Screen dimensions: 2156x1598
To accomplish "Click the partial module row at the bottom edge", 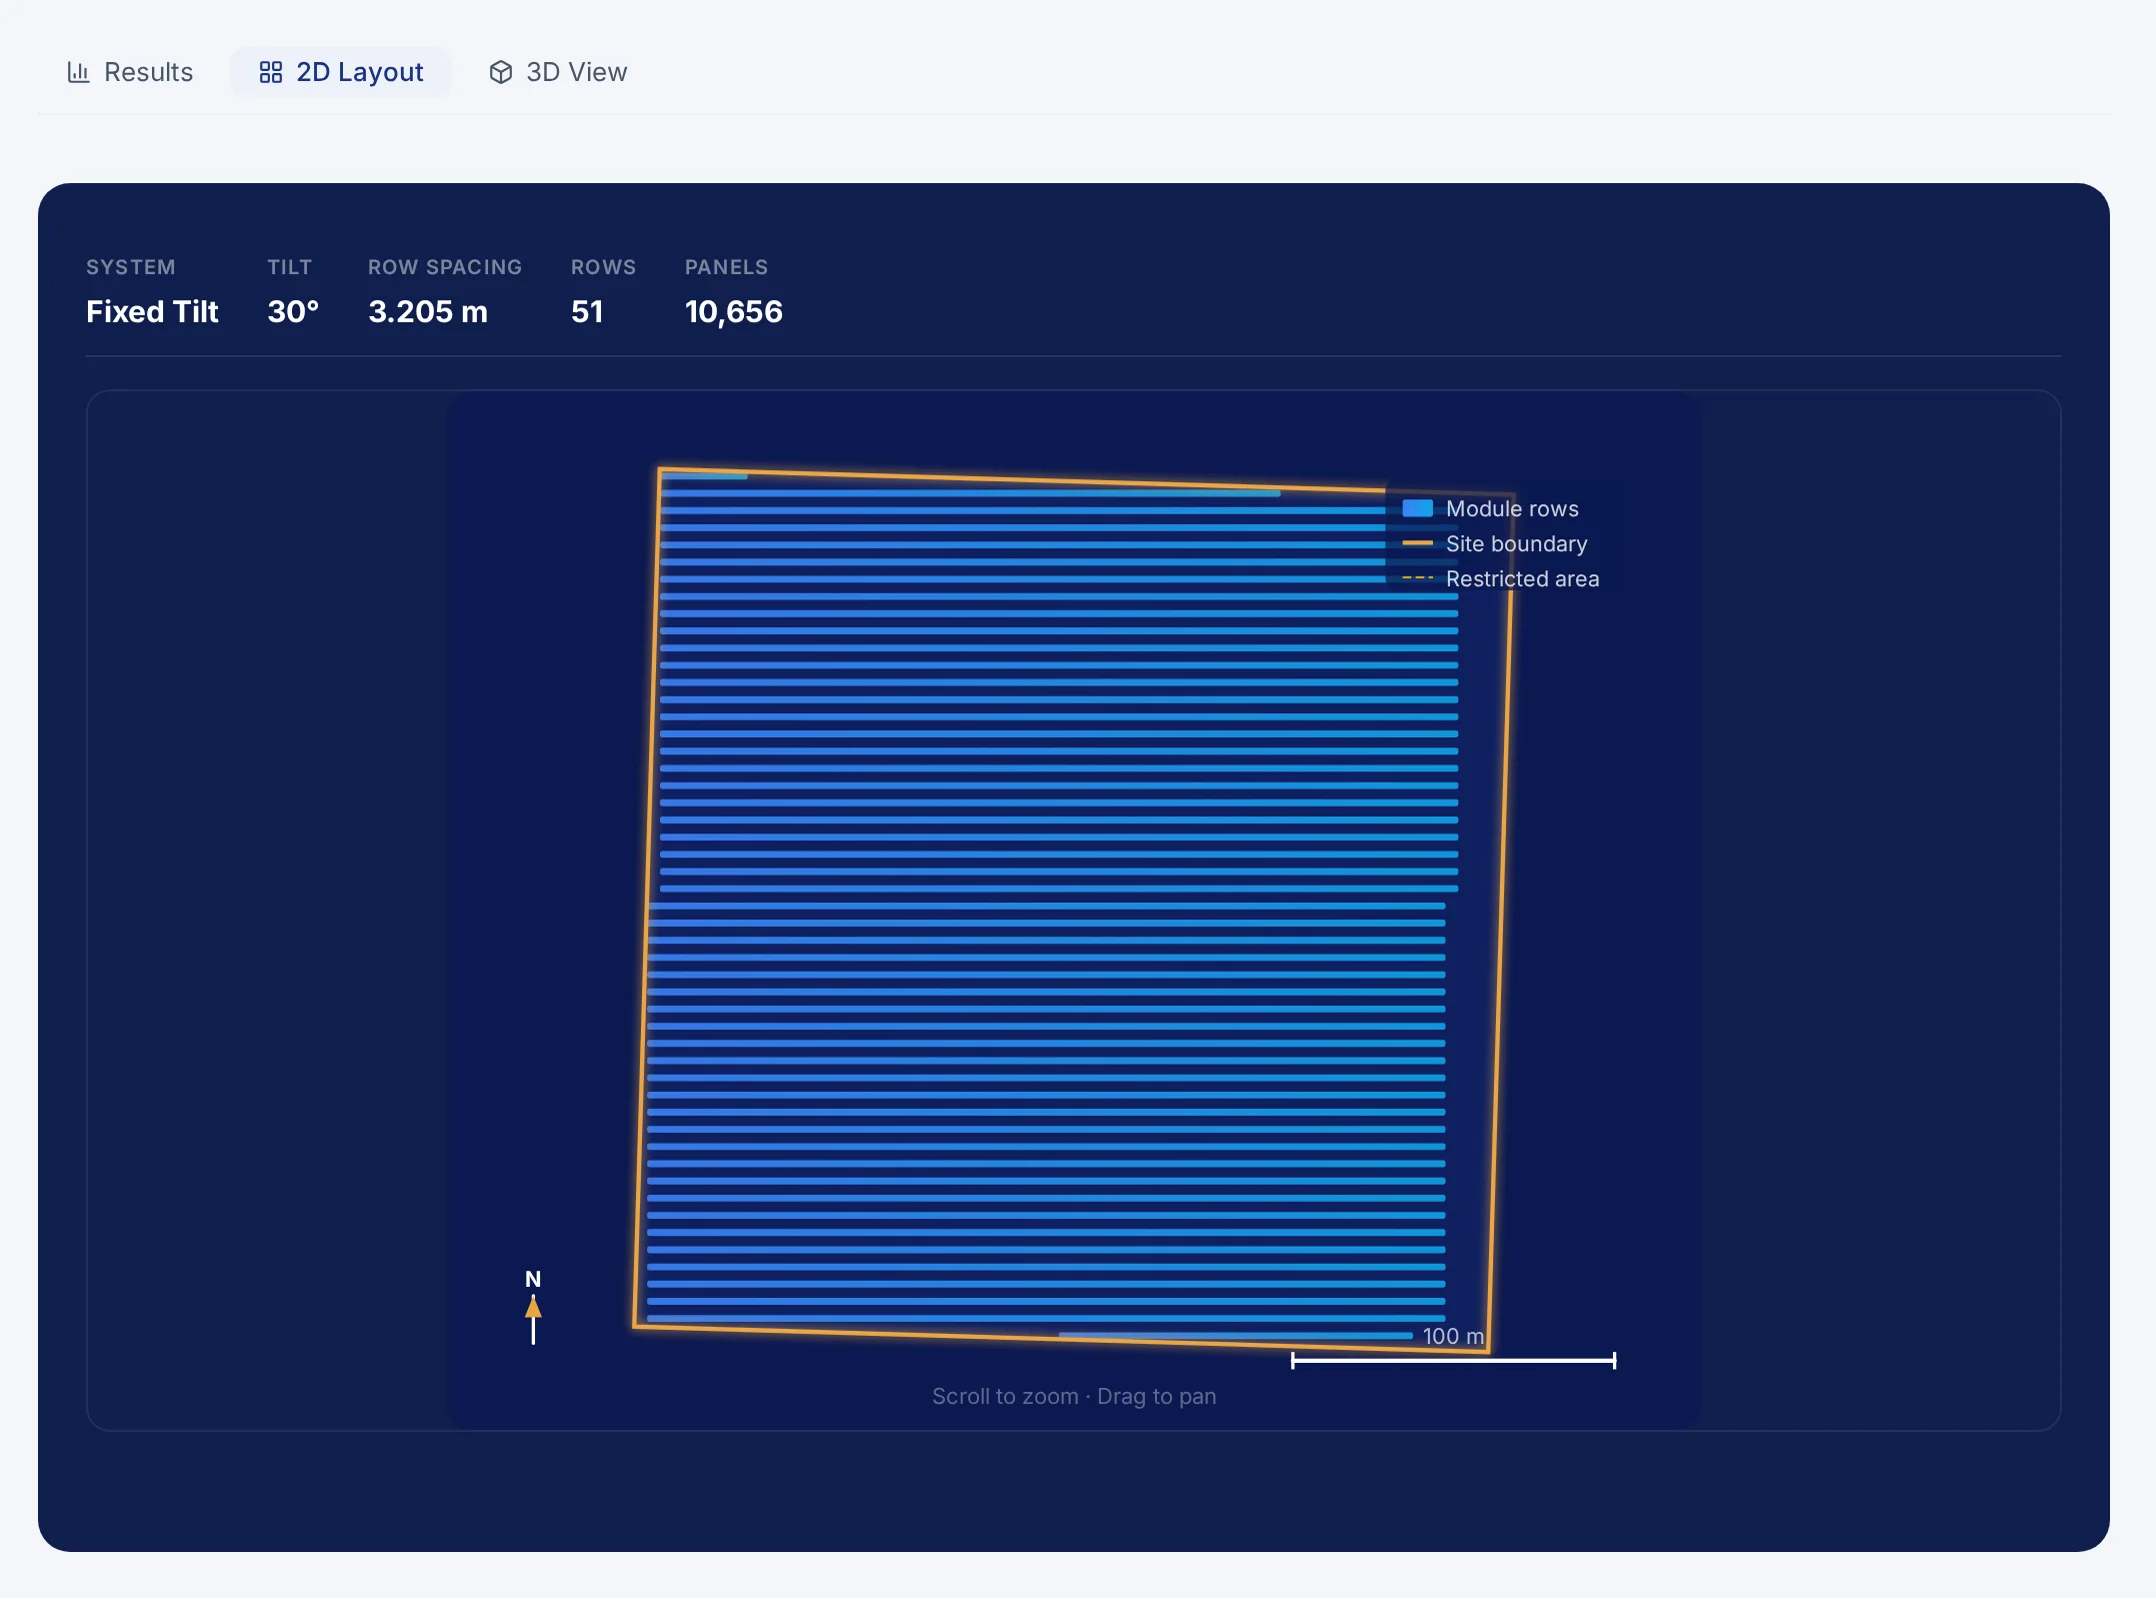I will (x=1236, y=1335).
